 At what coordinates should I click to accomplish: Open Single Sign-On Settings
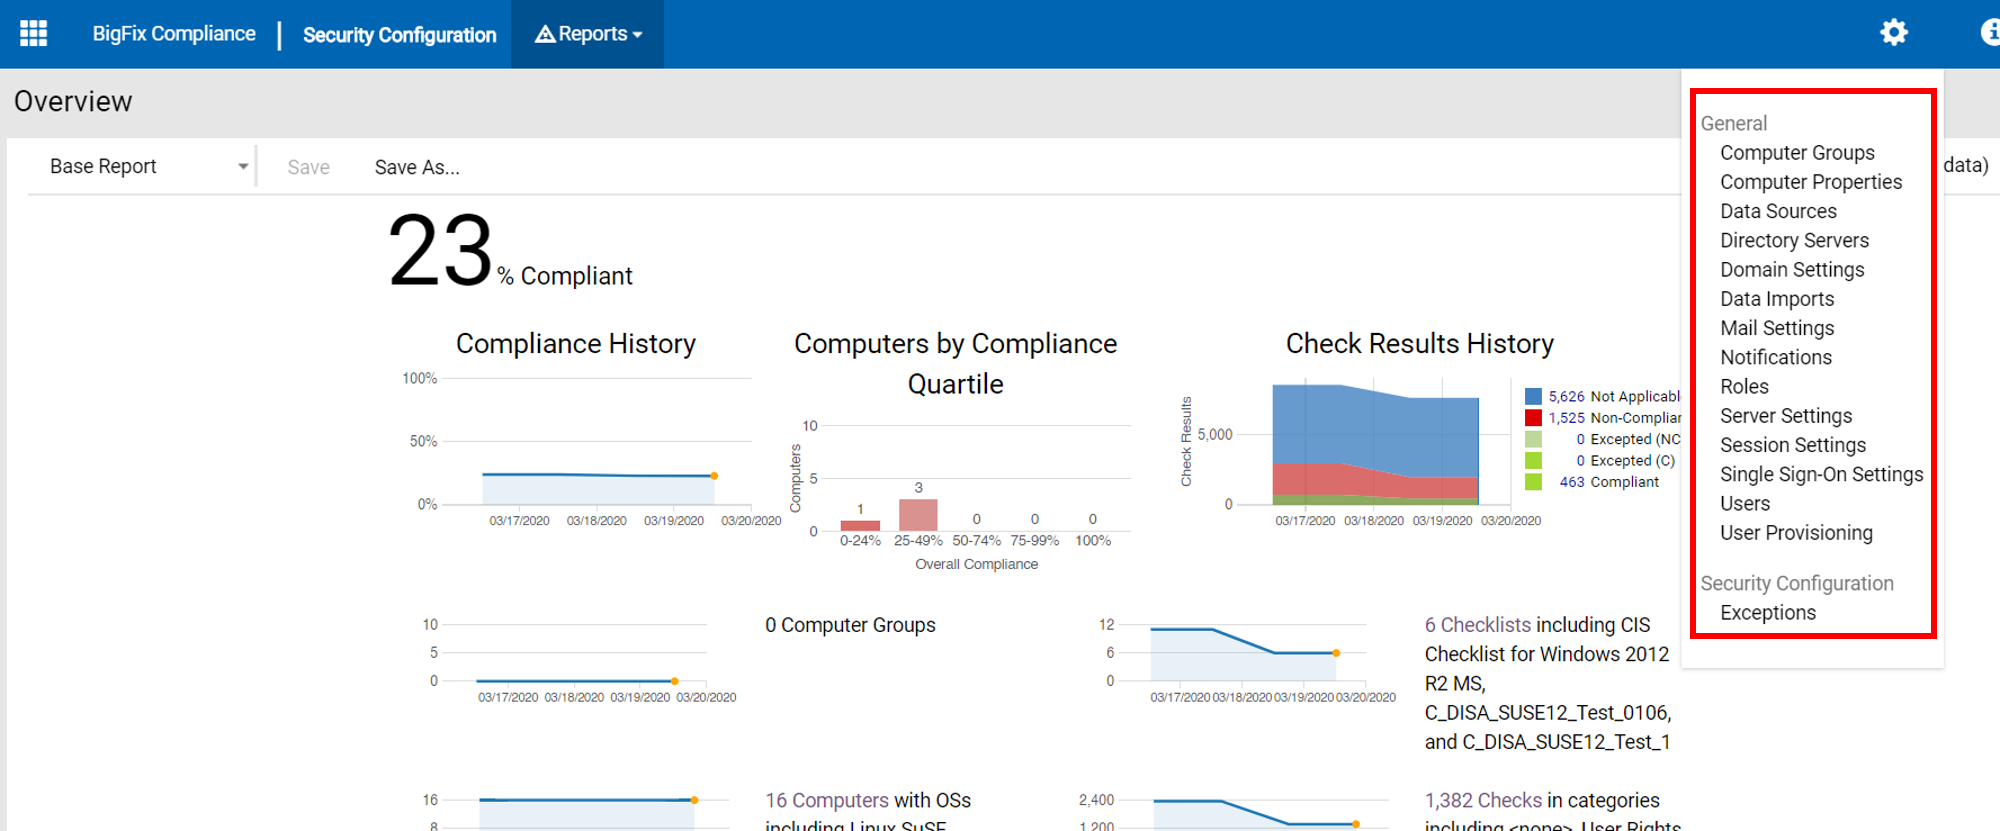pyautogui.click(x=1821, y=474)
